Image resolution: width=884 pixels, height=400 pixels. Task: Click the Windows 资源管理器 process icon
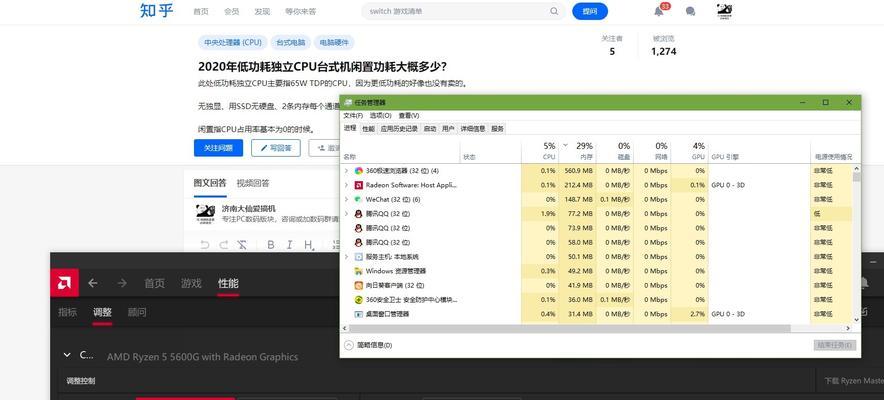click(x=359, y=271)
